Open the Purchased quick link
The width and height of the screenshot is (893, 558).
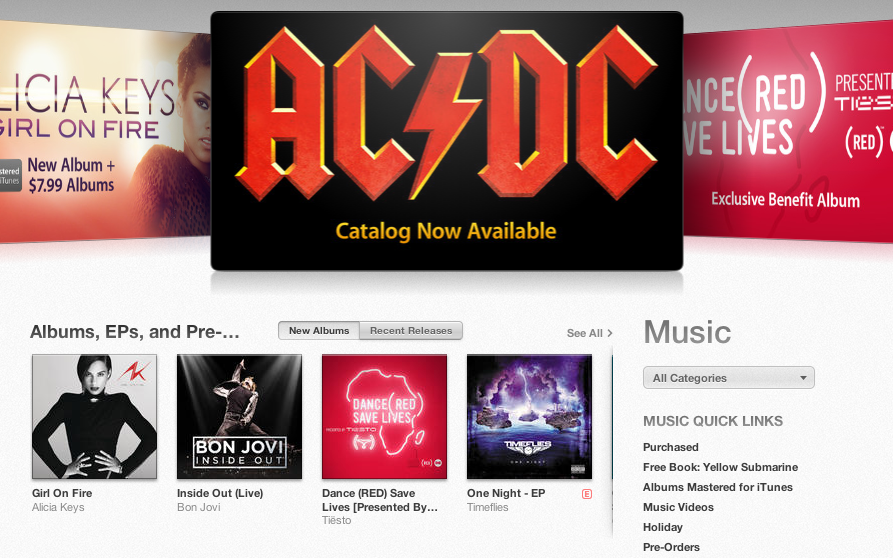point(670,448)
